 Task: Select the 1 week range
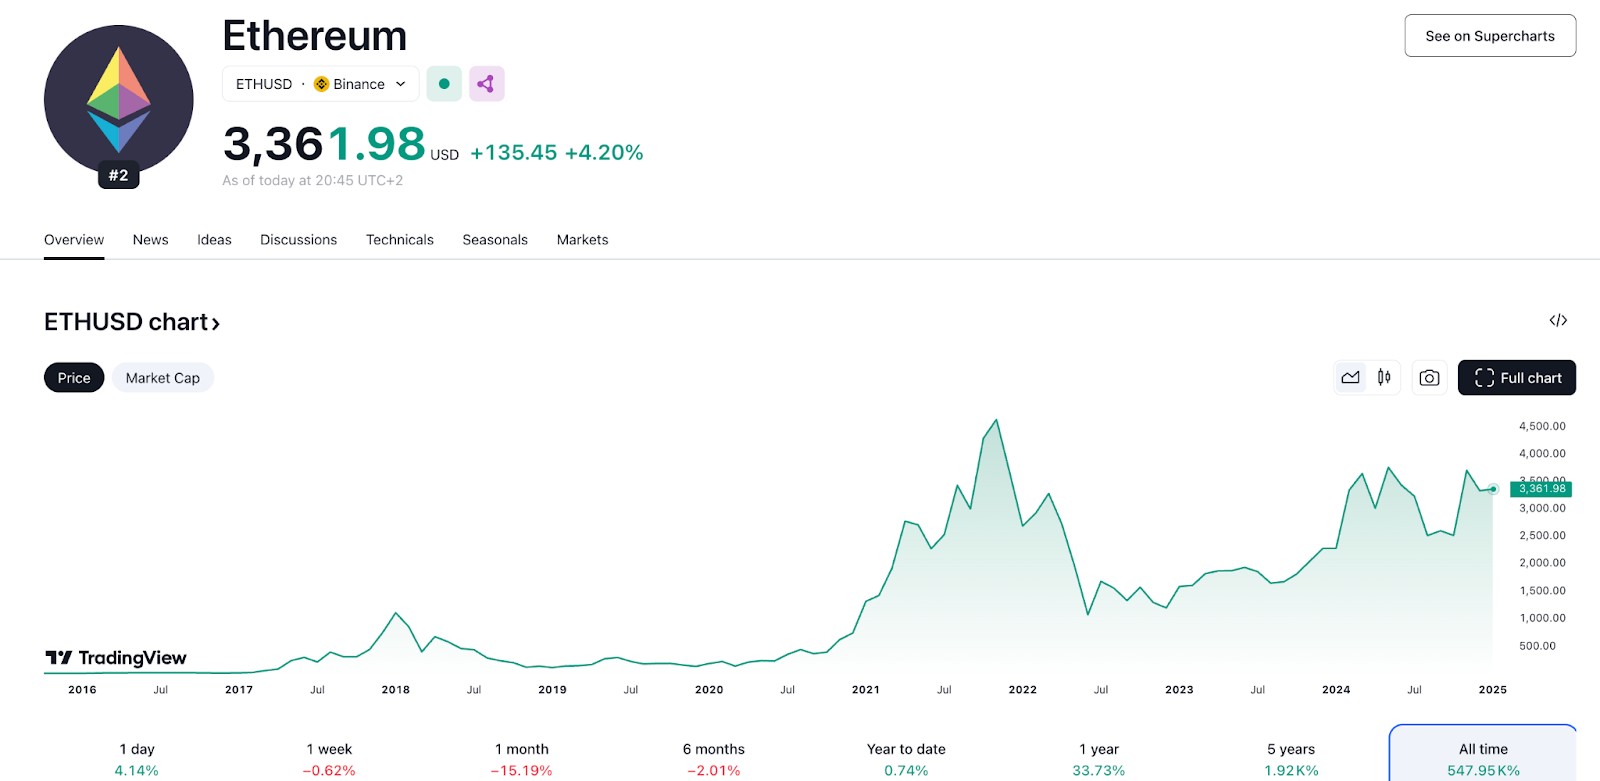click(x=329, y=759)
